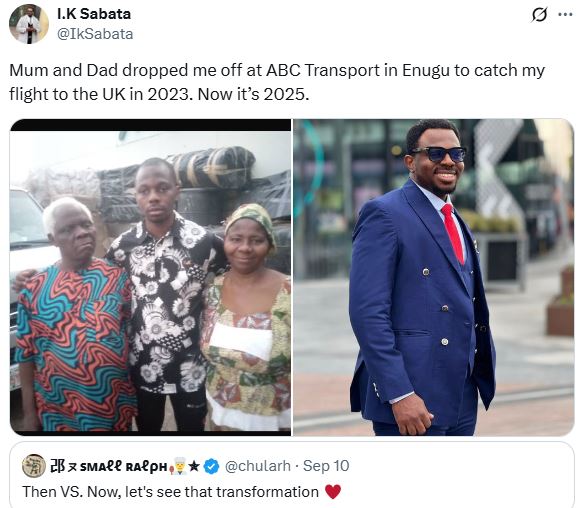Click the woman's headscarf in the photo
The height and width of the screenshot is (508, 581).
pos(252,220)
